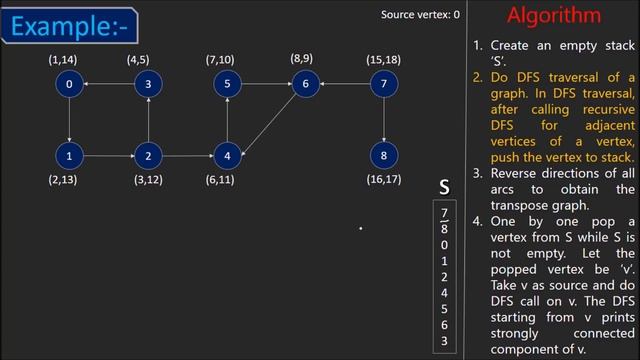This screenshot has height=360, width=640.
Task: Click highlighted step 2 'Do DFS traversal'
Action: pos(554,117)
